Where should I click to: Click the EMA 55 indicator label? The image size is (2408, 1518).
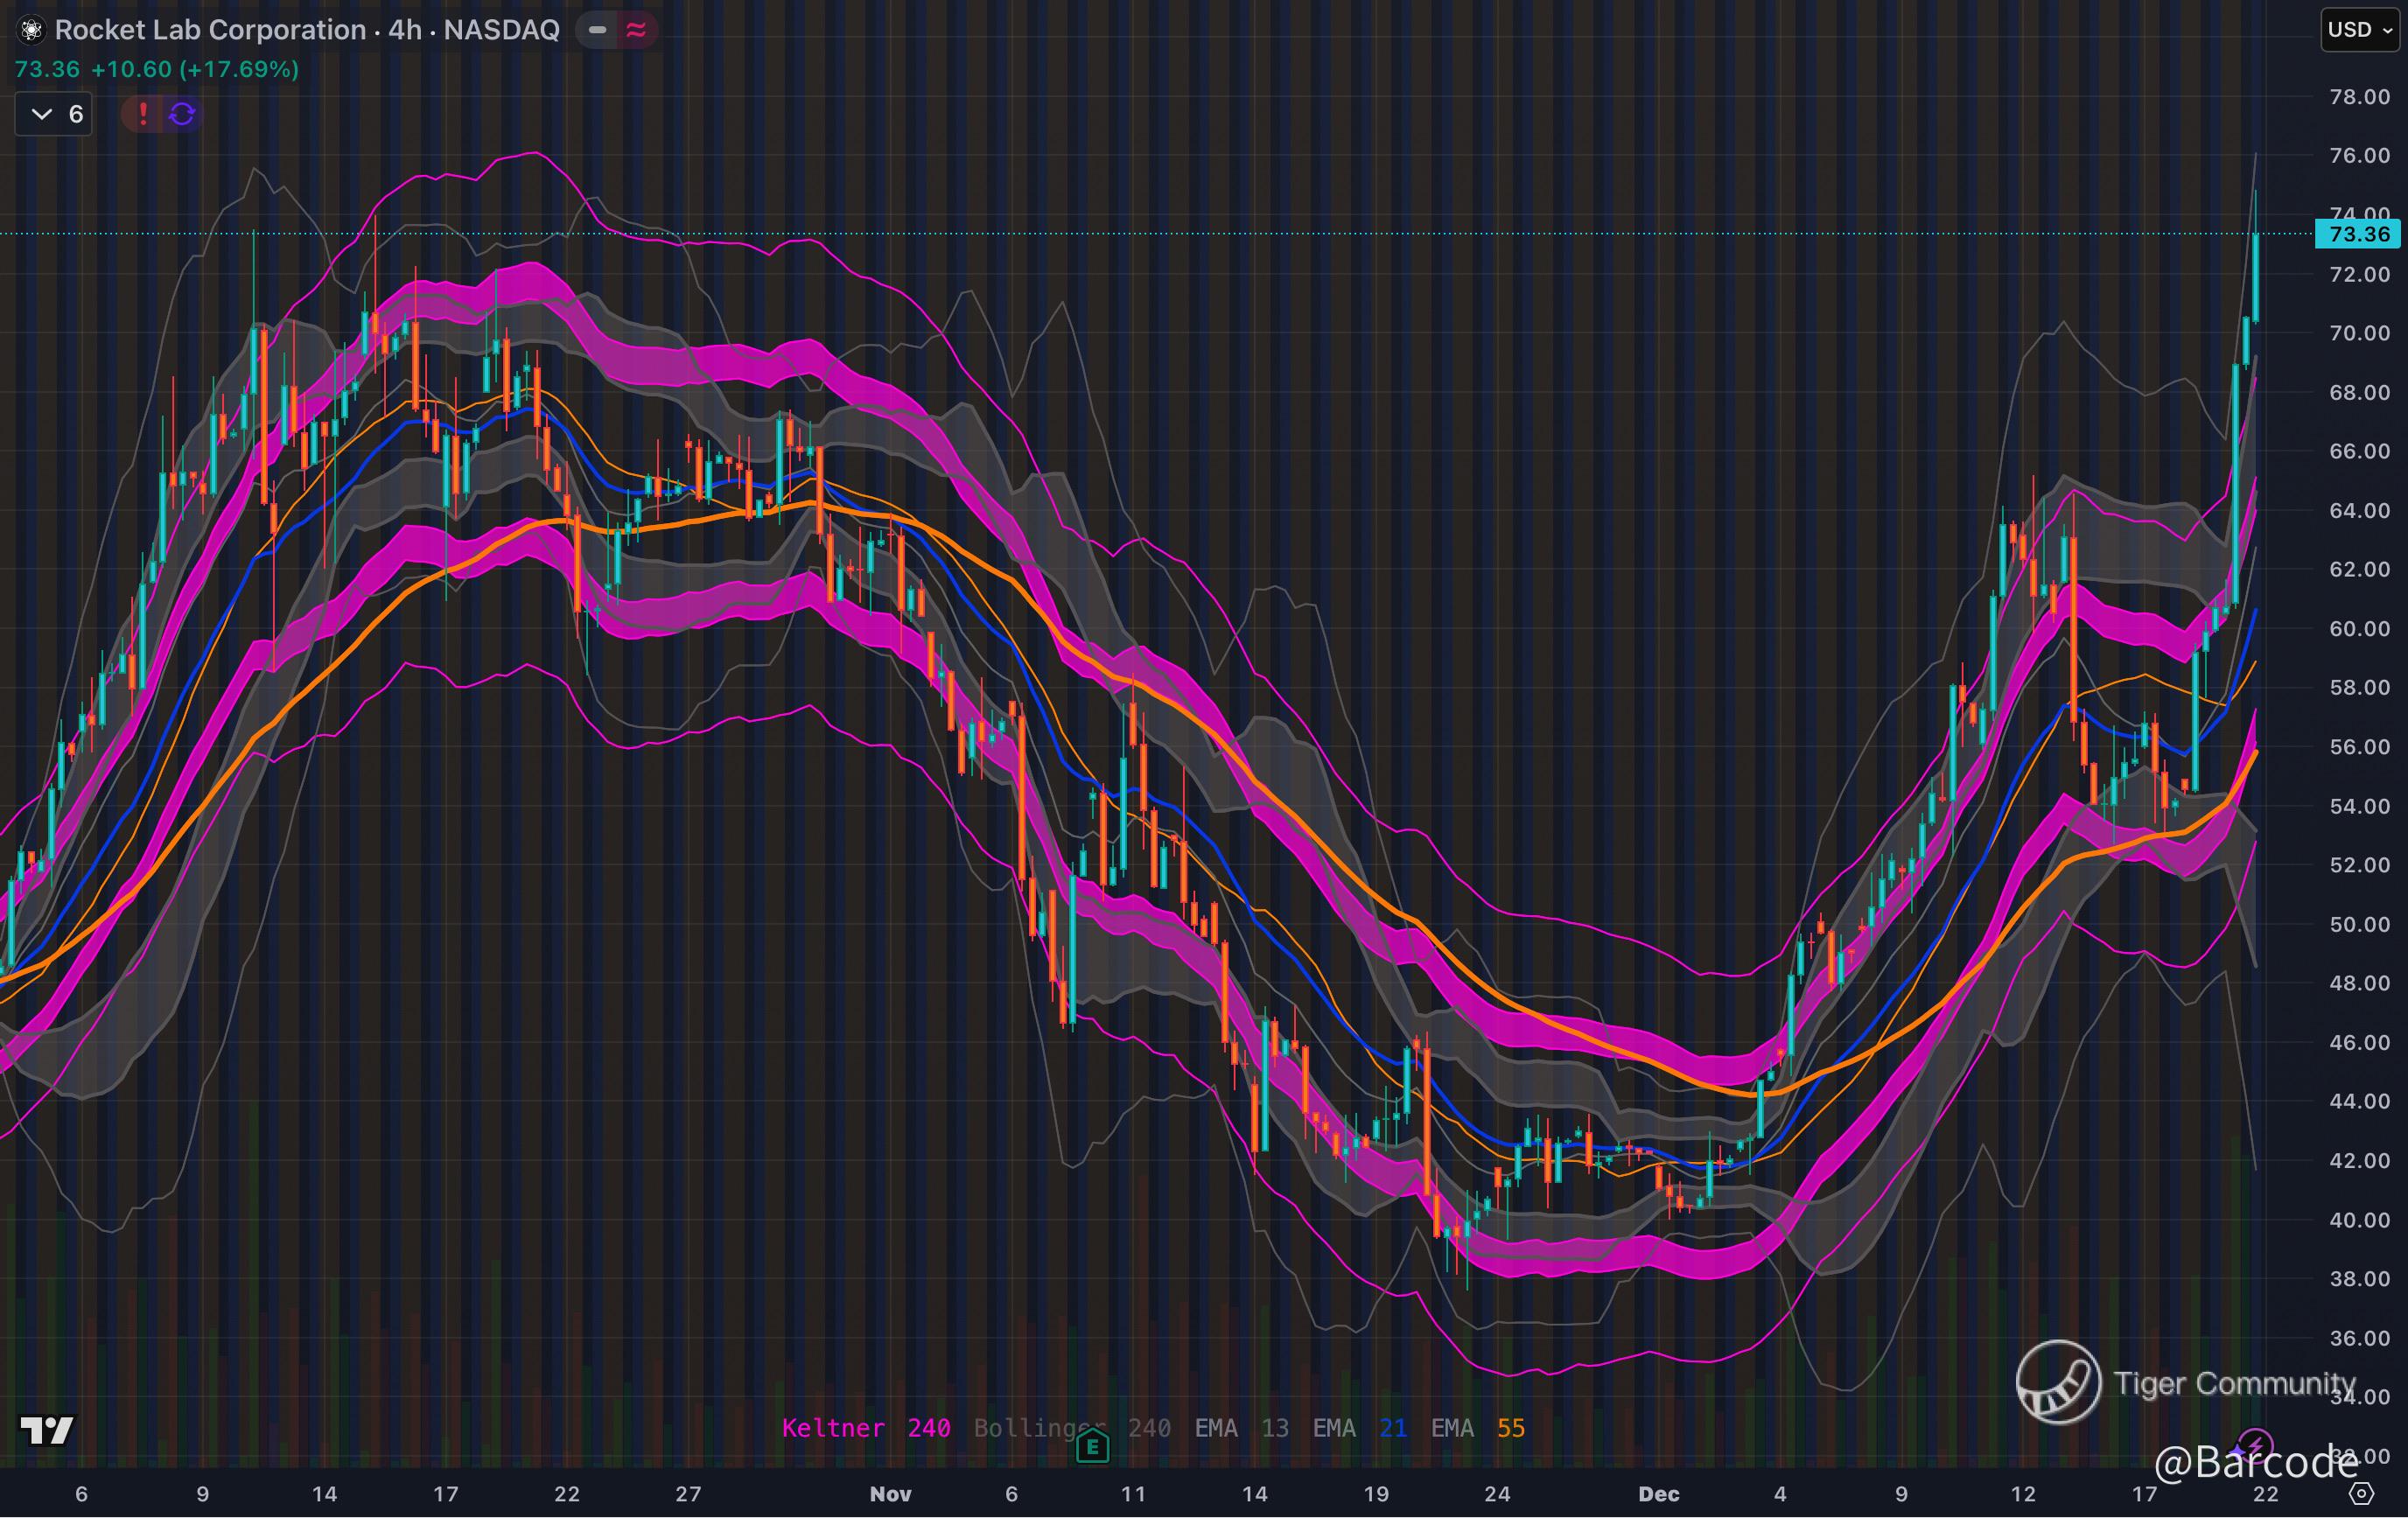point(1477,1428)
